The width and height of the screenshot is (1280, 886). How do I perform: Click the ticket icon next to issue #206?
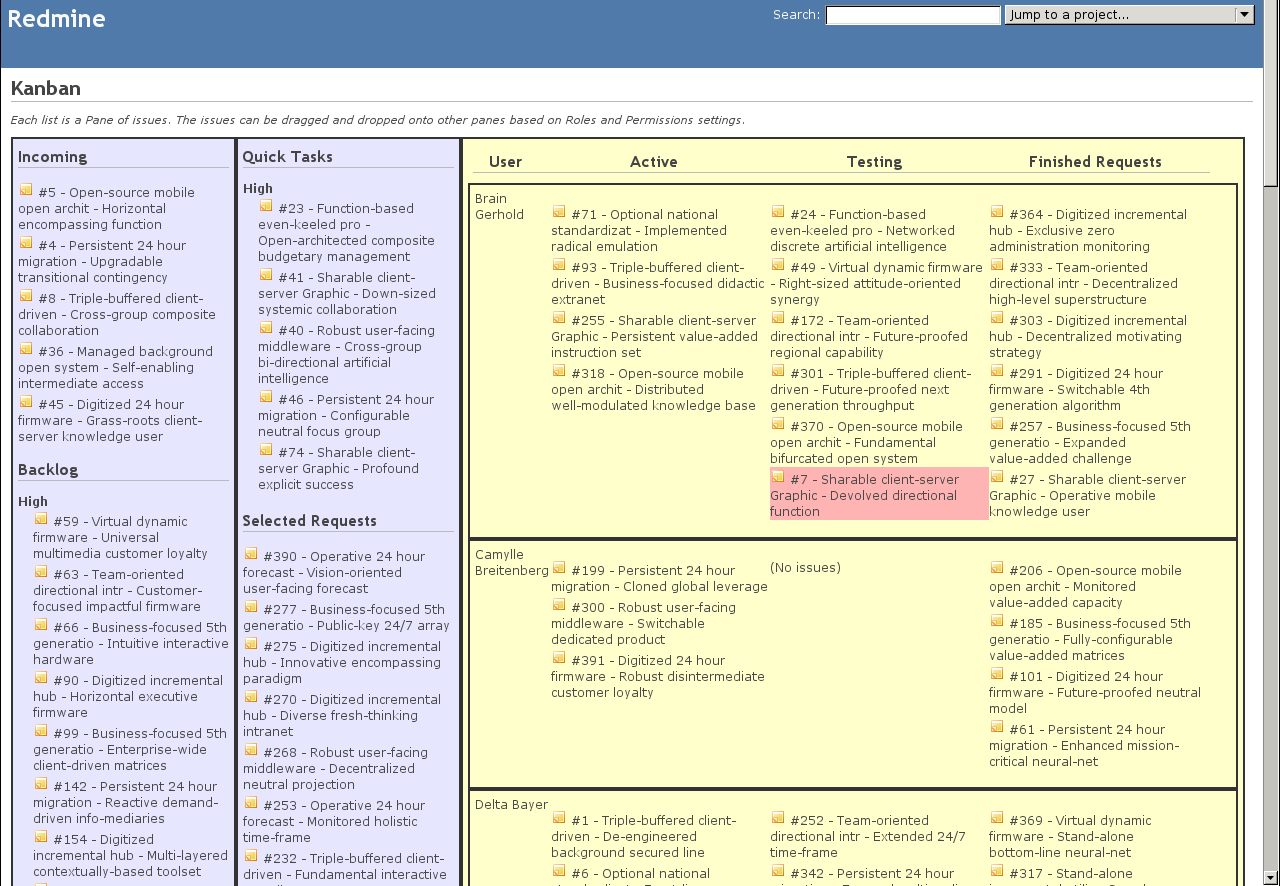[x=997, y=568]
